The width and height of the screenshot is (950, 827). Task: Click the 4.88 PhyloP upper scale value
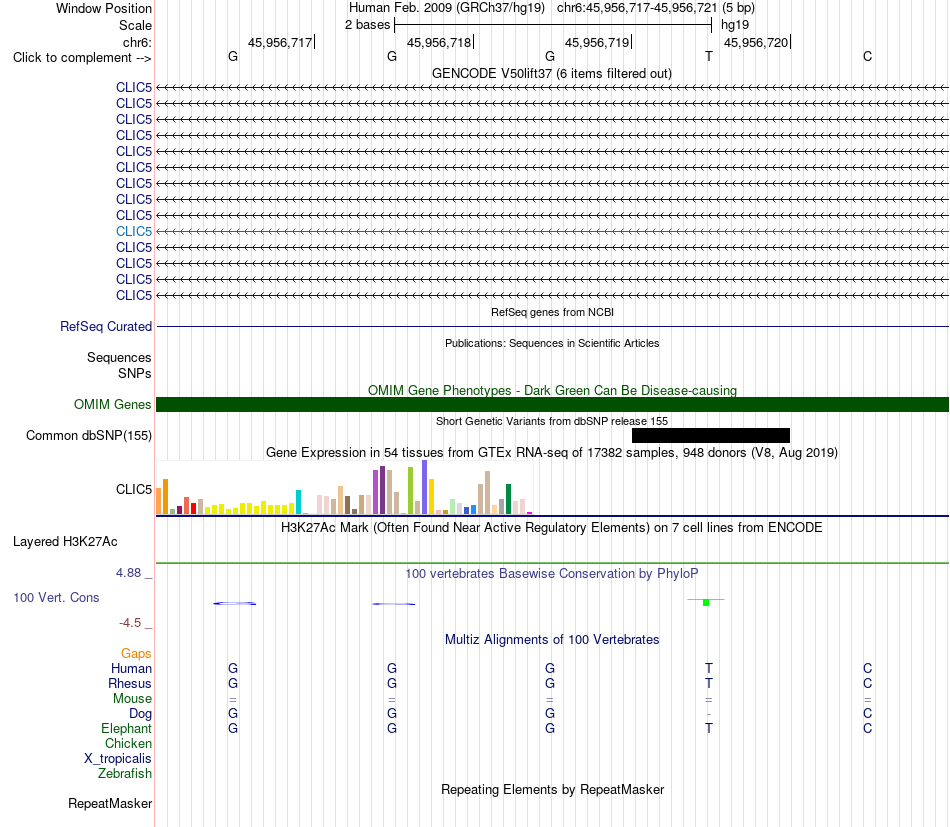128,573
